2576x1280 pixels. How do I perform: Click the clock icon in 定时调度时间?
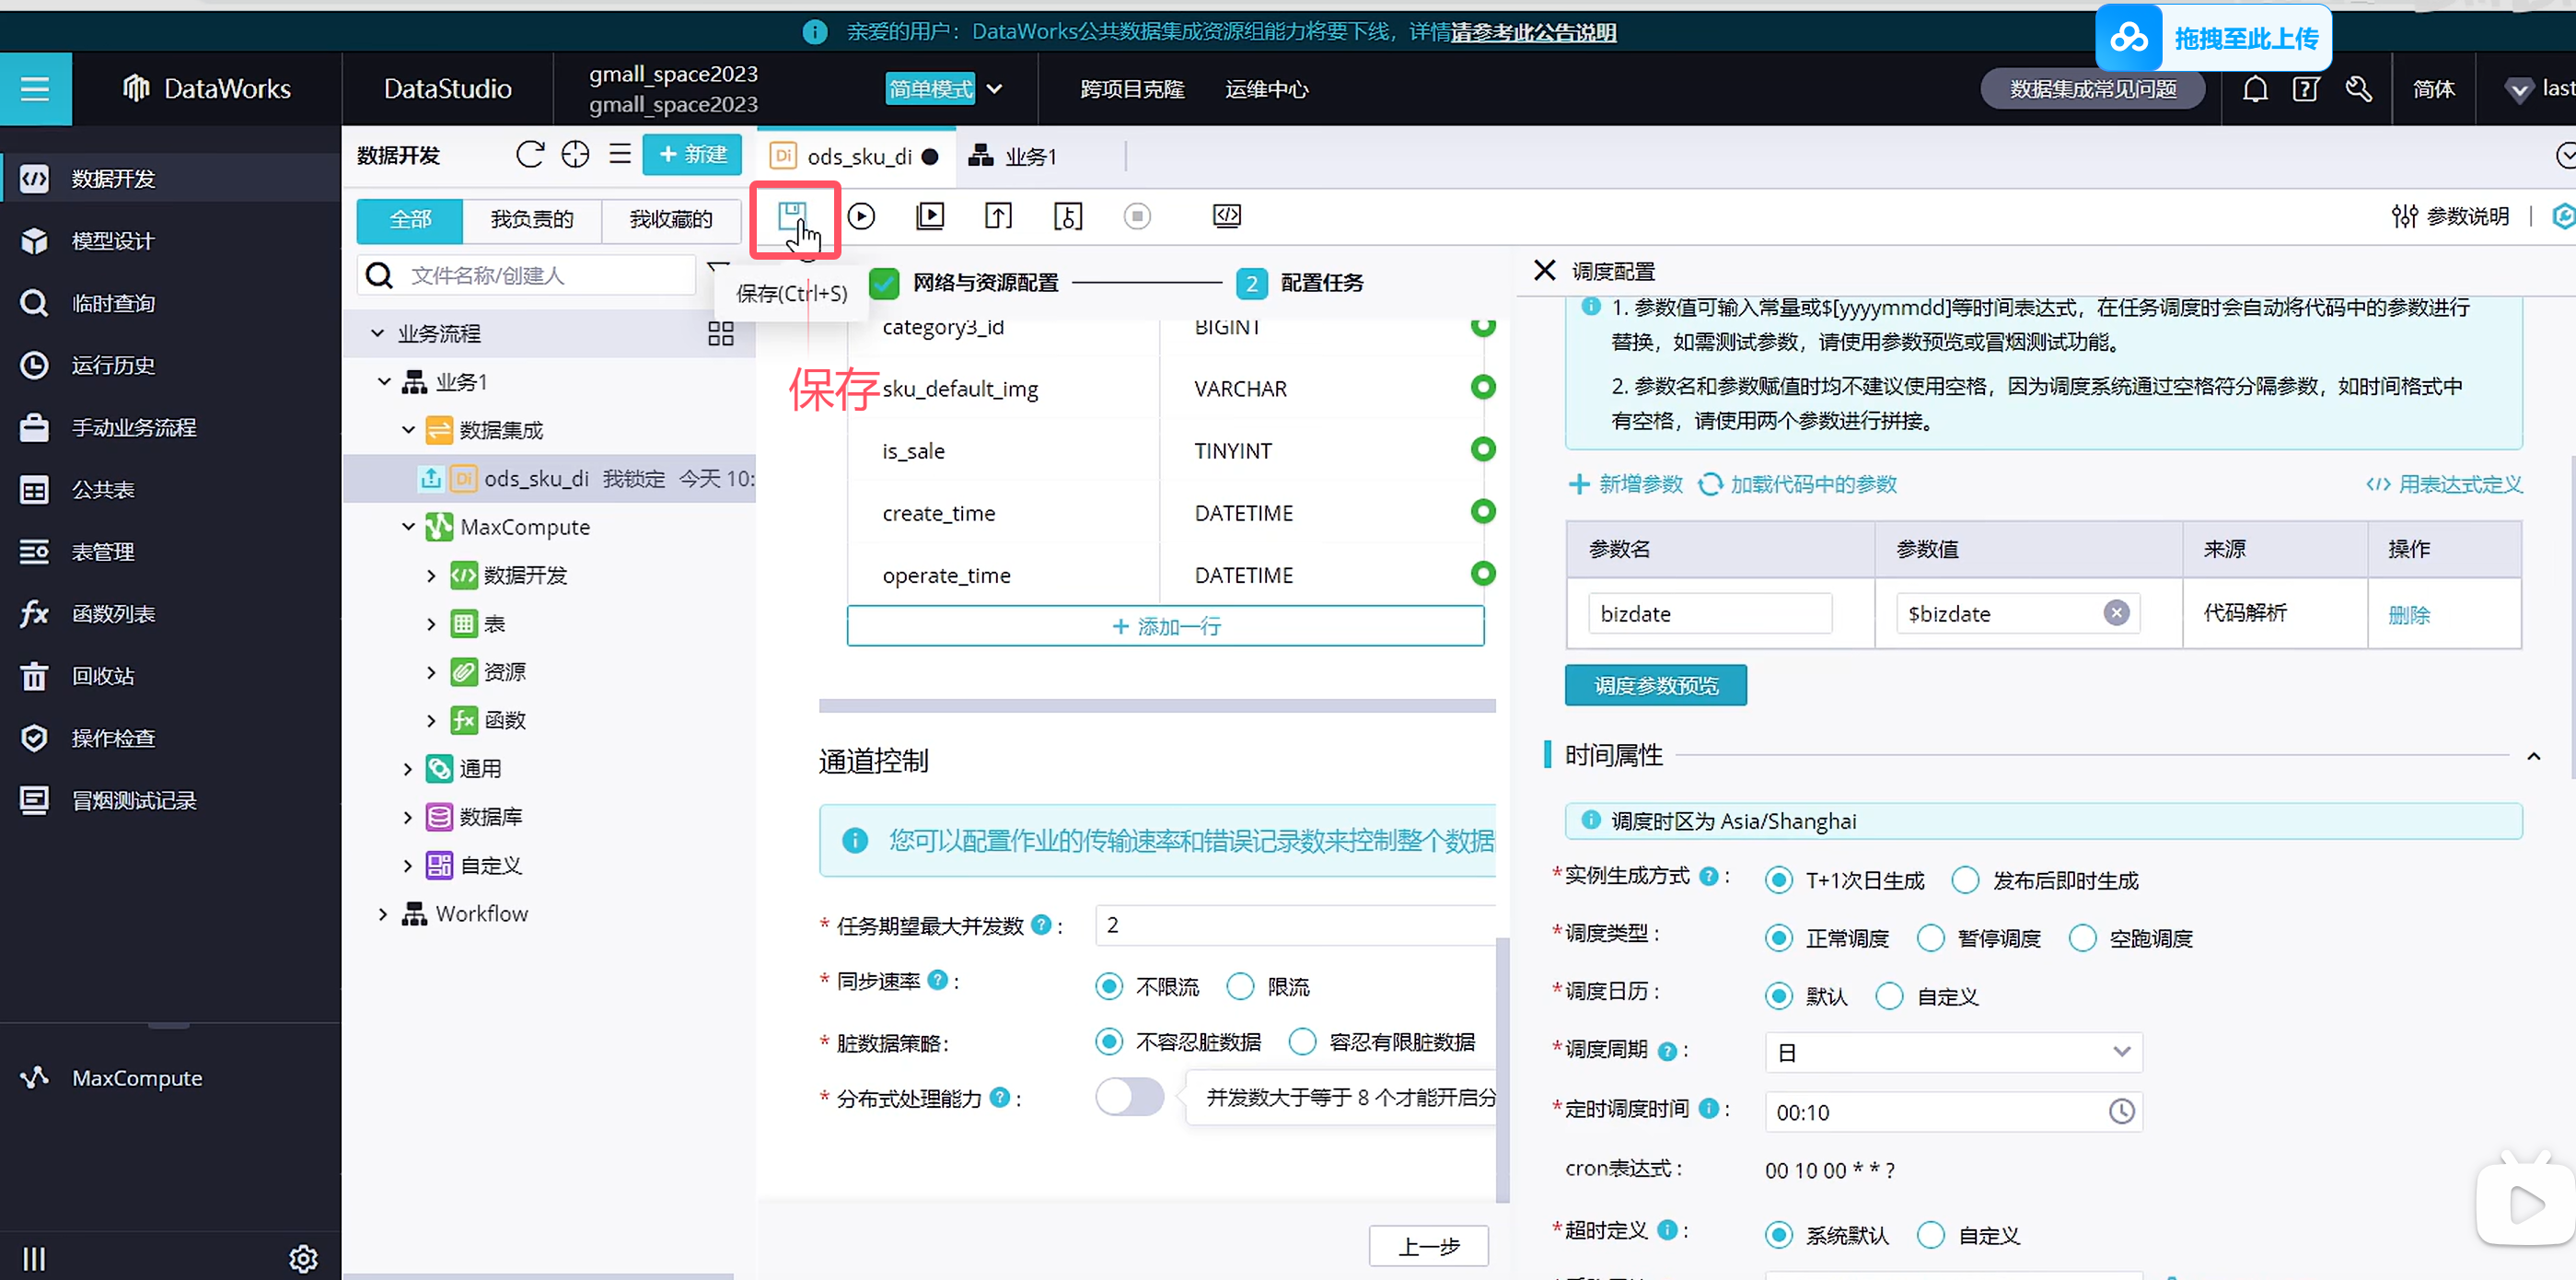point(2121,1111)
